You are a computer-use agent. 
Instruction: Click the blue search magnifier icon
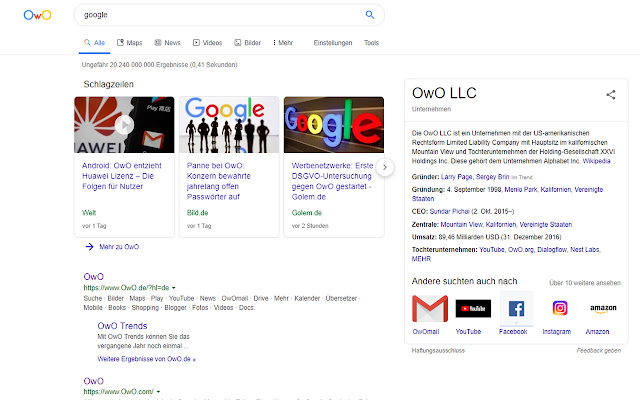click(370, 15)
